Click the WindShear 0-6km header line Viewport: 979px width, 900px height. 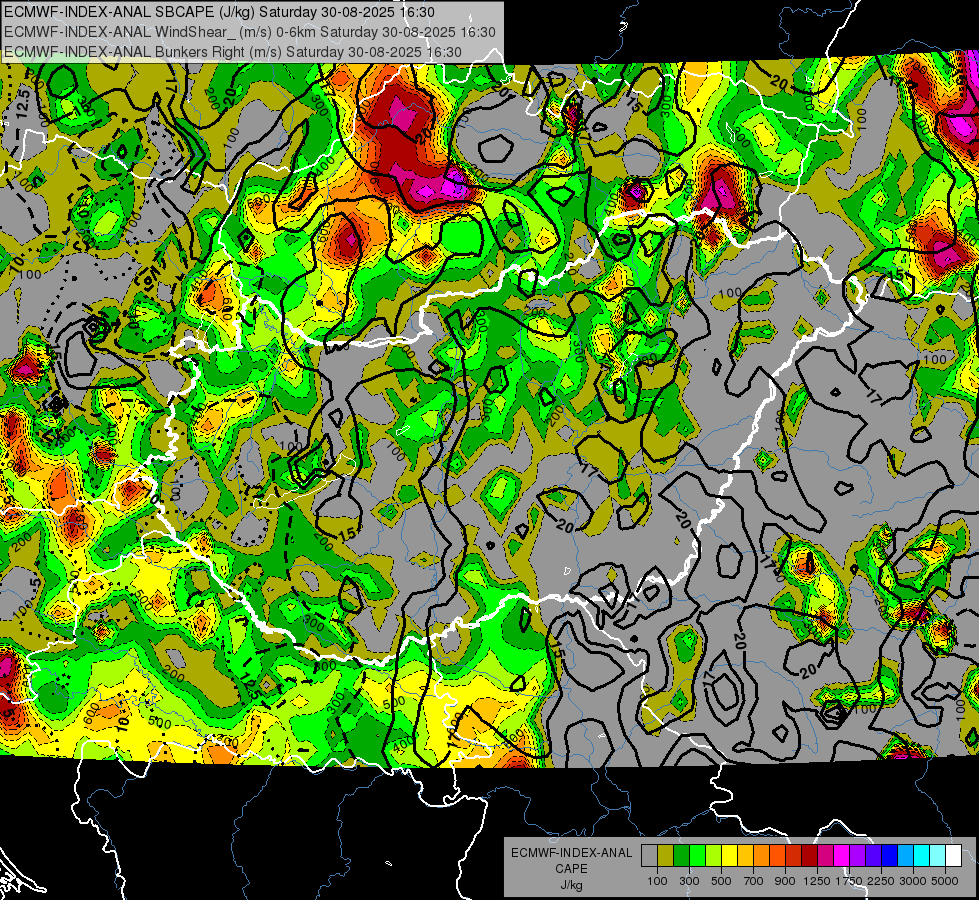pyautogui.click(x=249, y=32)
